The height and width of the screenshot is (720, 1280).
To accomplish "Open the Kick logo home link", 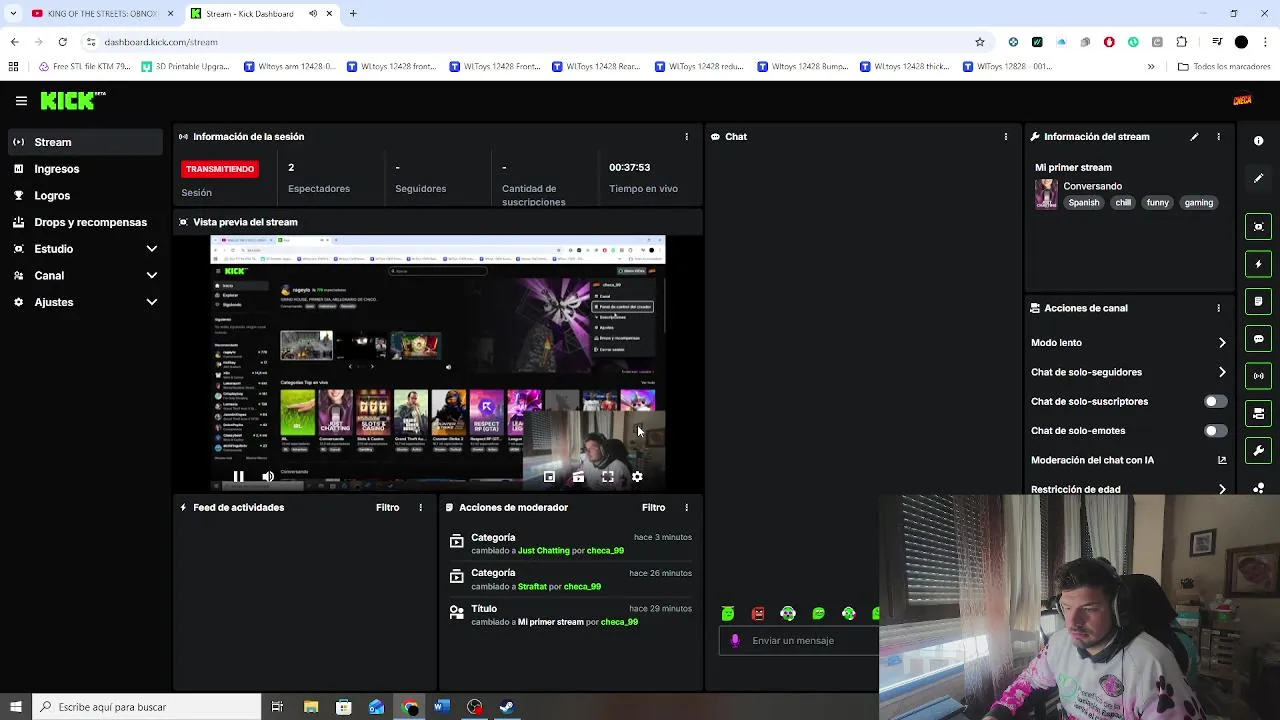I will click(72, 100).
